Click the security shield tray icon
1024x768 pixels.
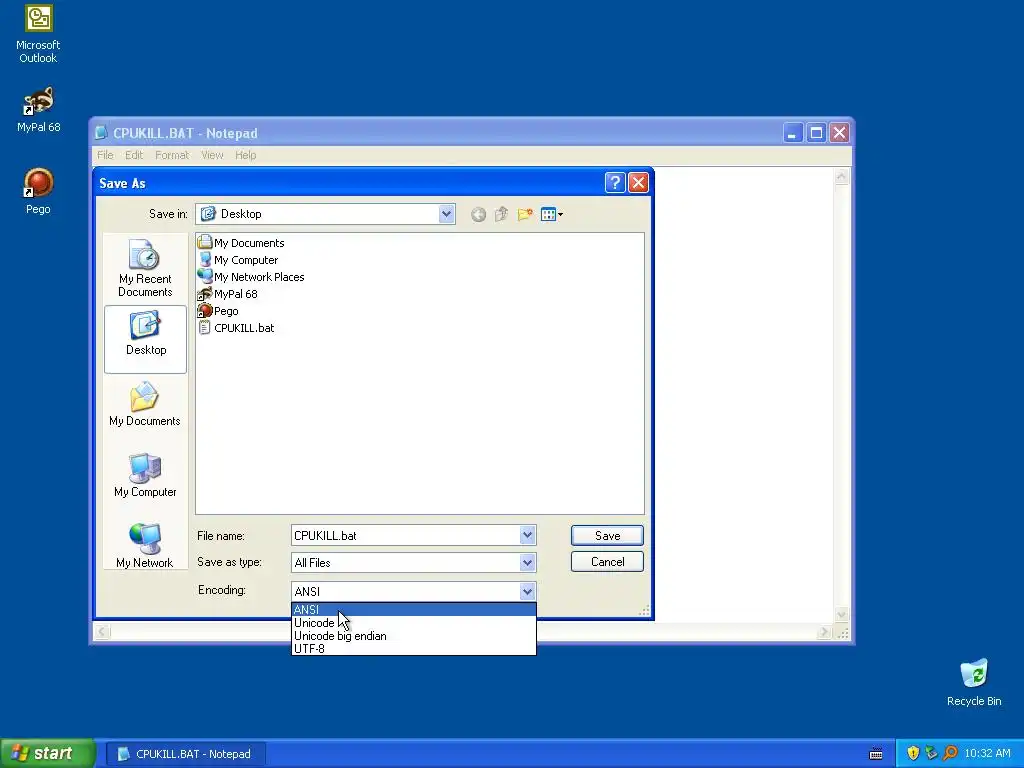coord(913,753)
